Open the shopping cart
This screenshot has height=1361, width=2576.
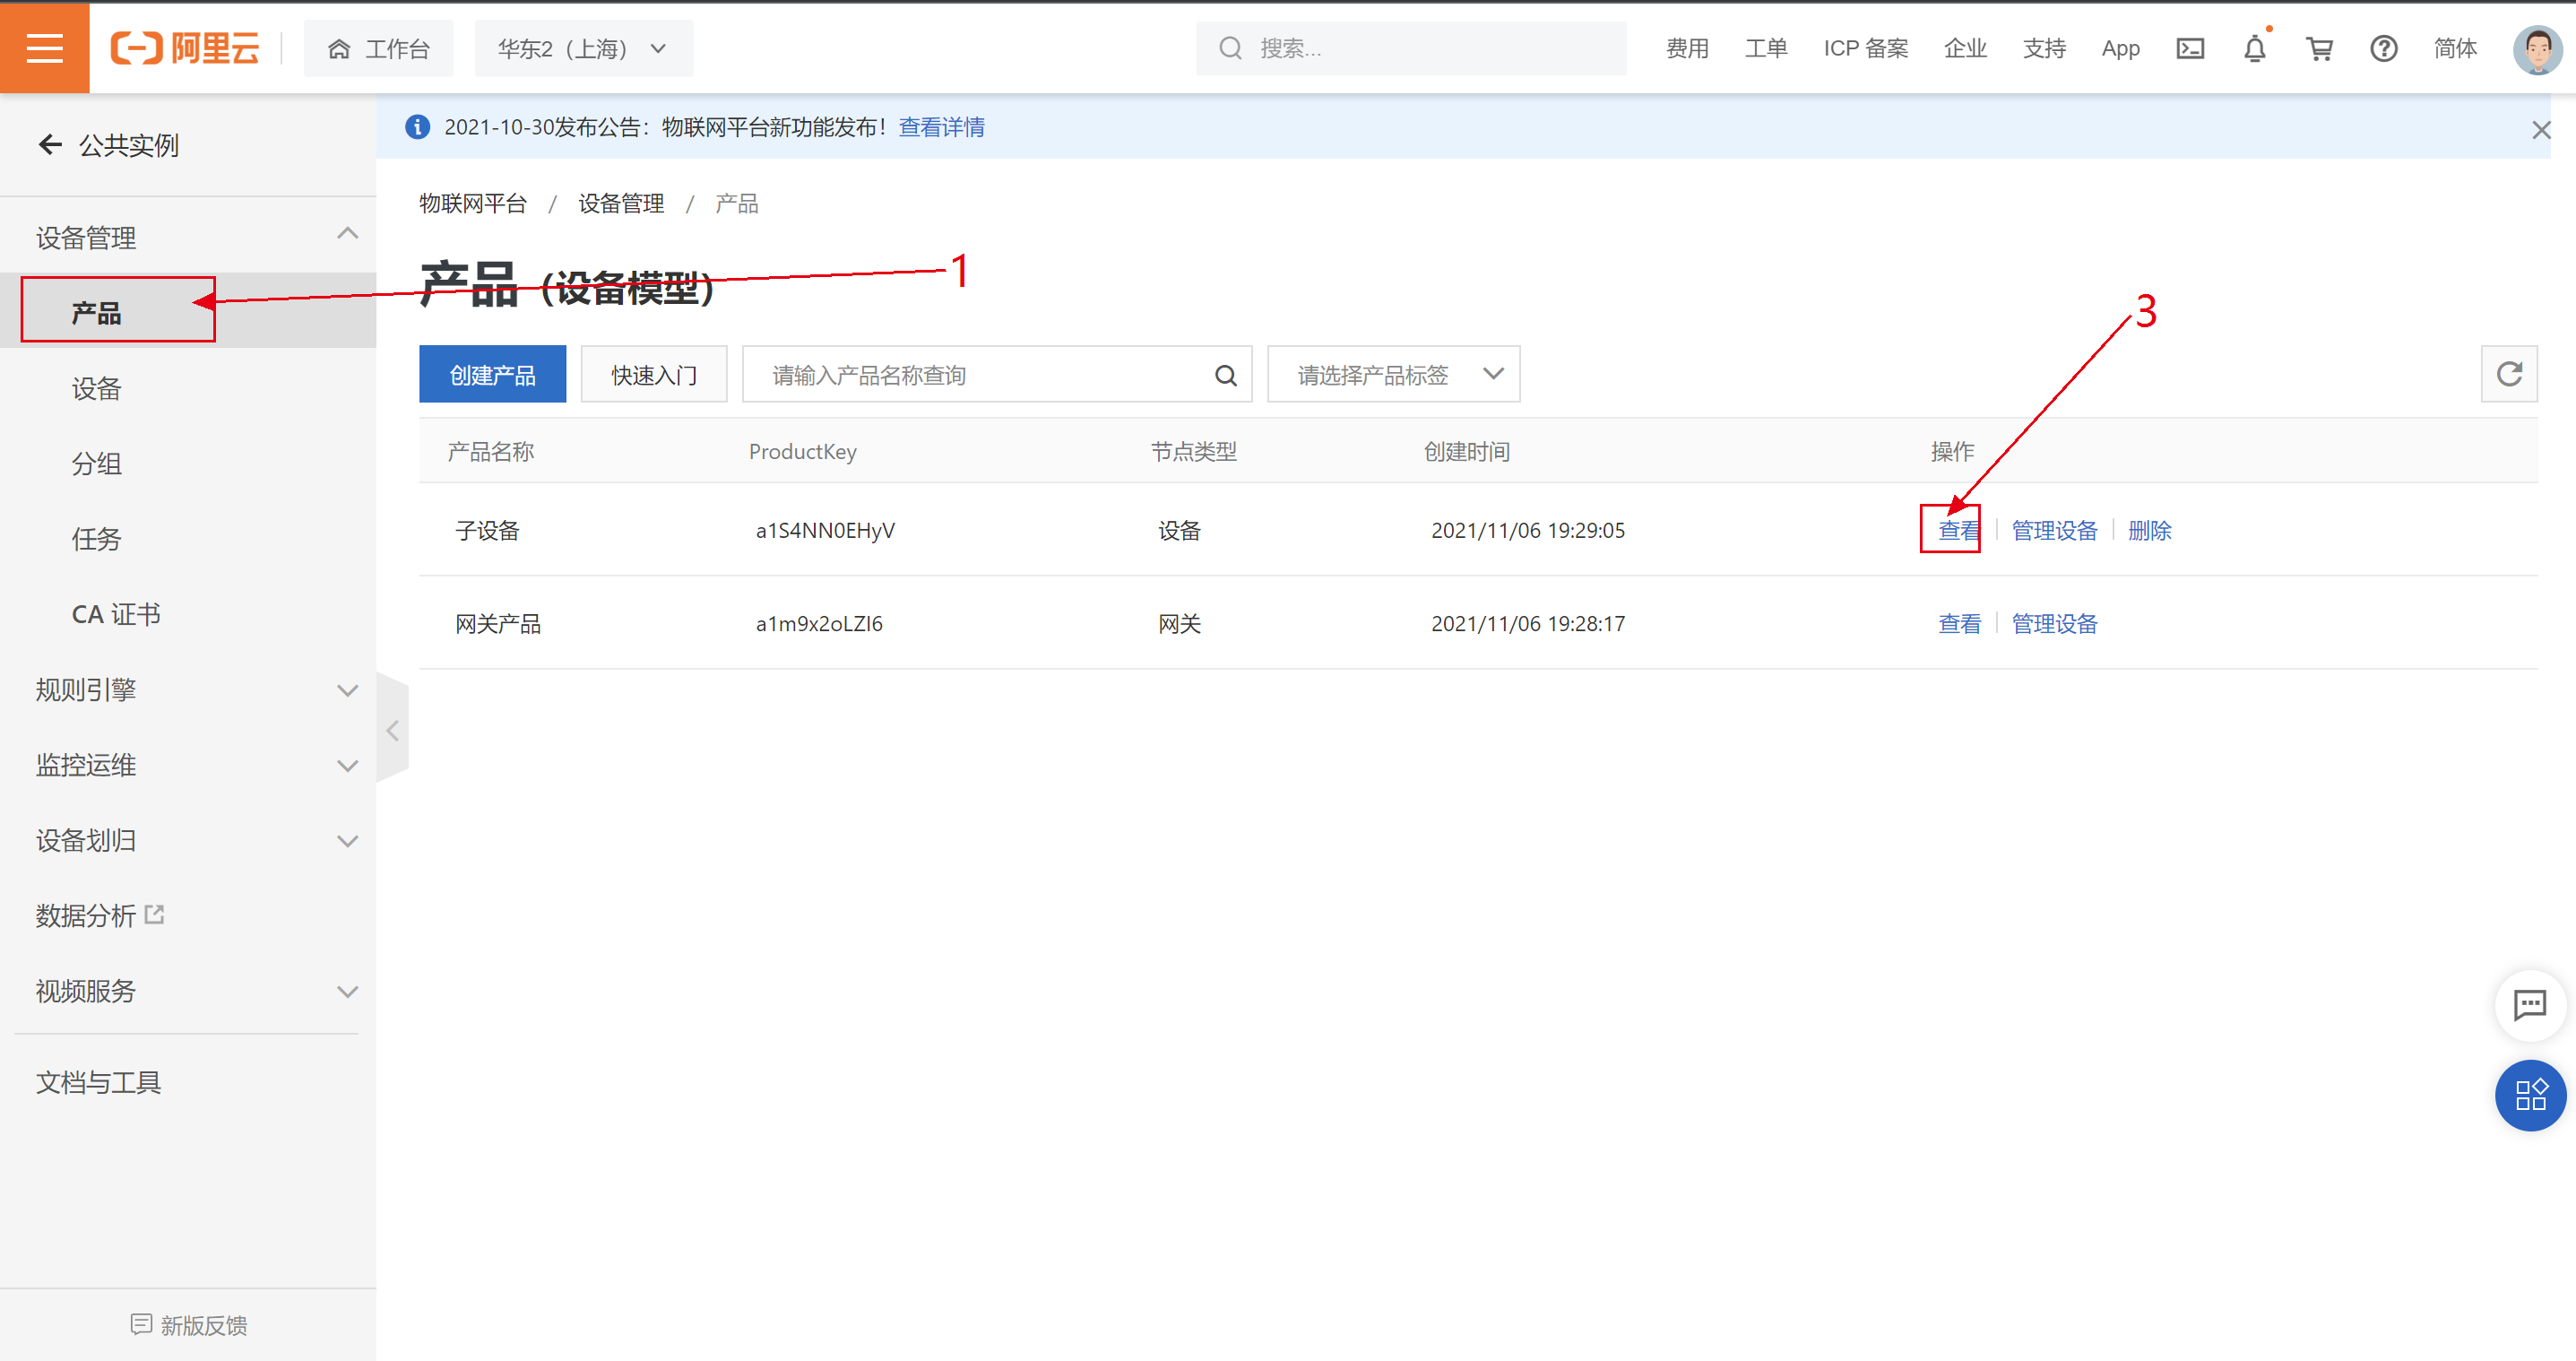pyautogui.click(x=2319, y=48)
